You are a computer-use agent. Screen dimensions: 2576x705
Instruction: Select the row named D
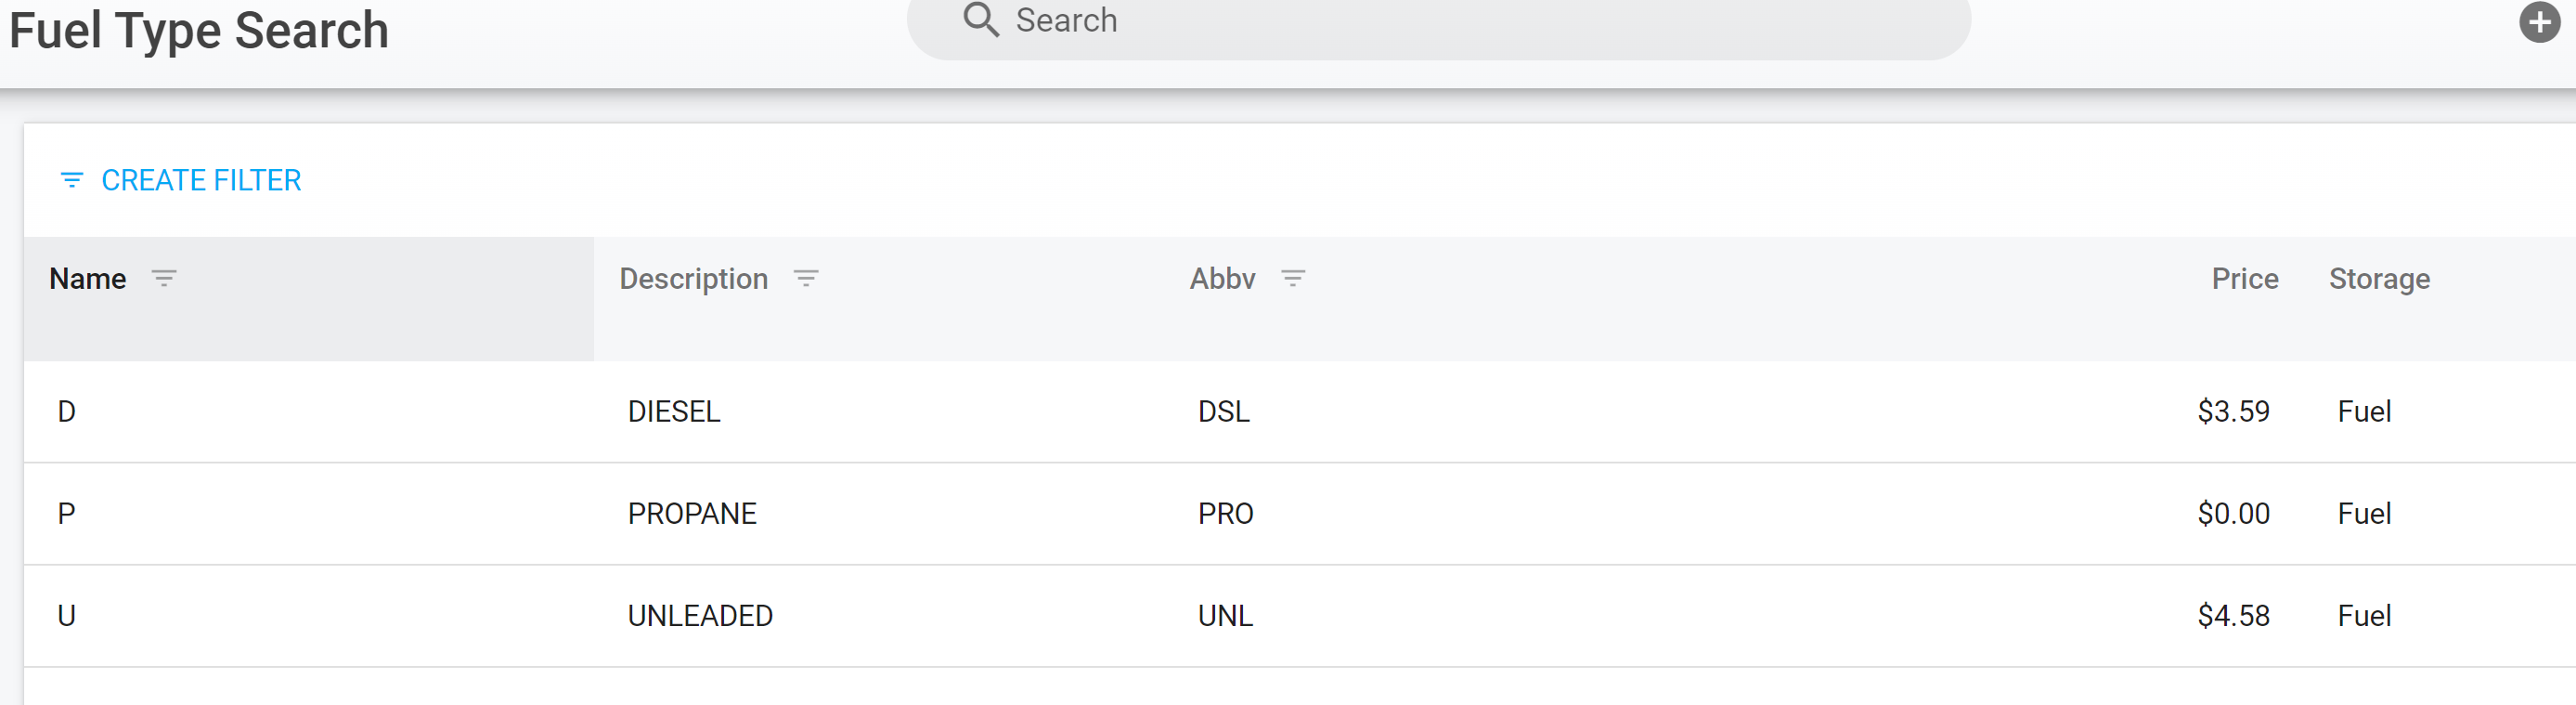click(67, 412)
